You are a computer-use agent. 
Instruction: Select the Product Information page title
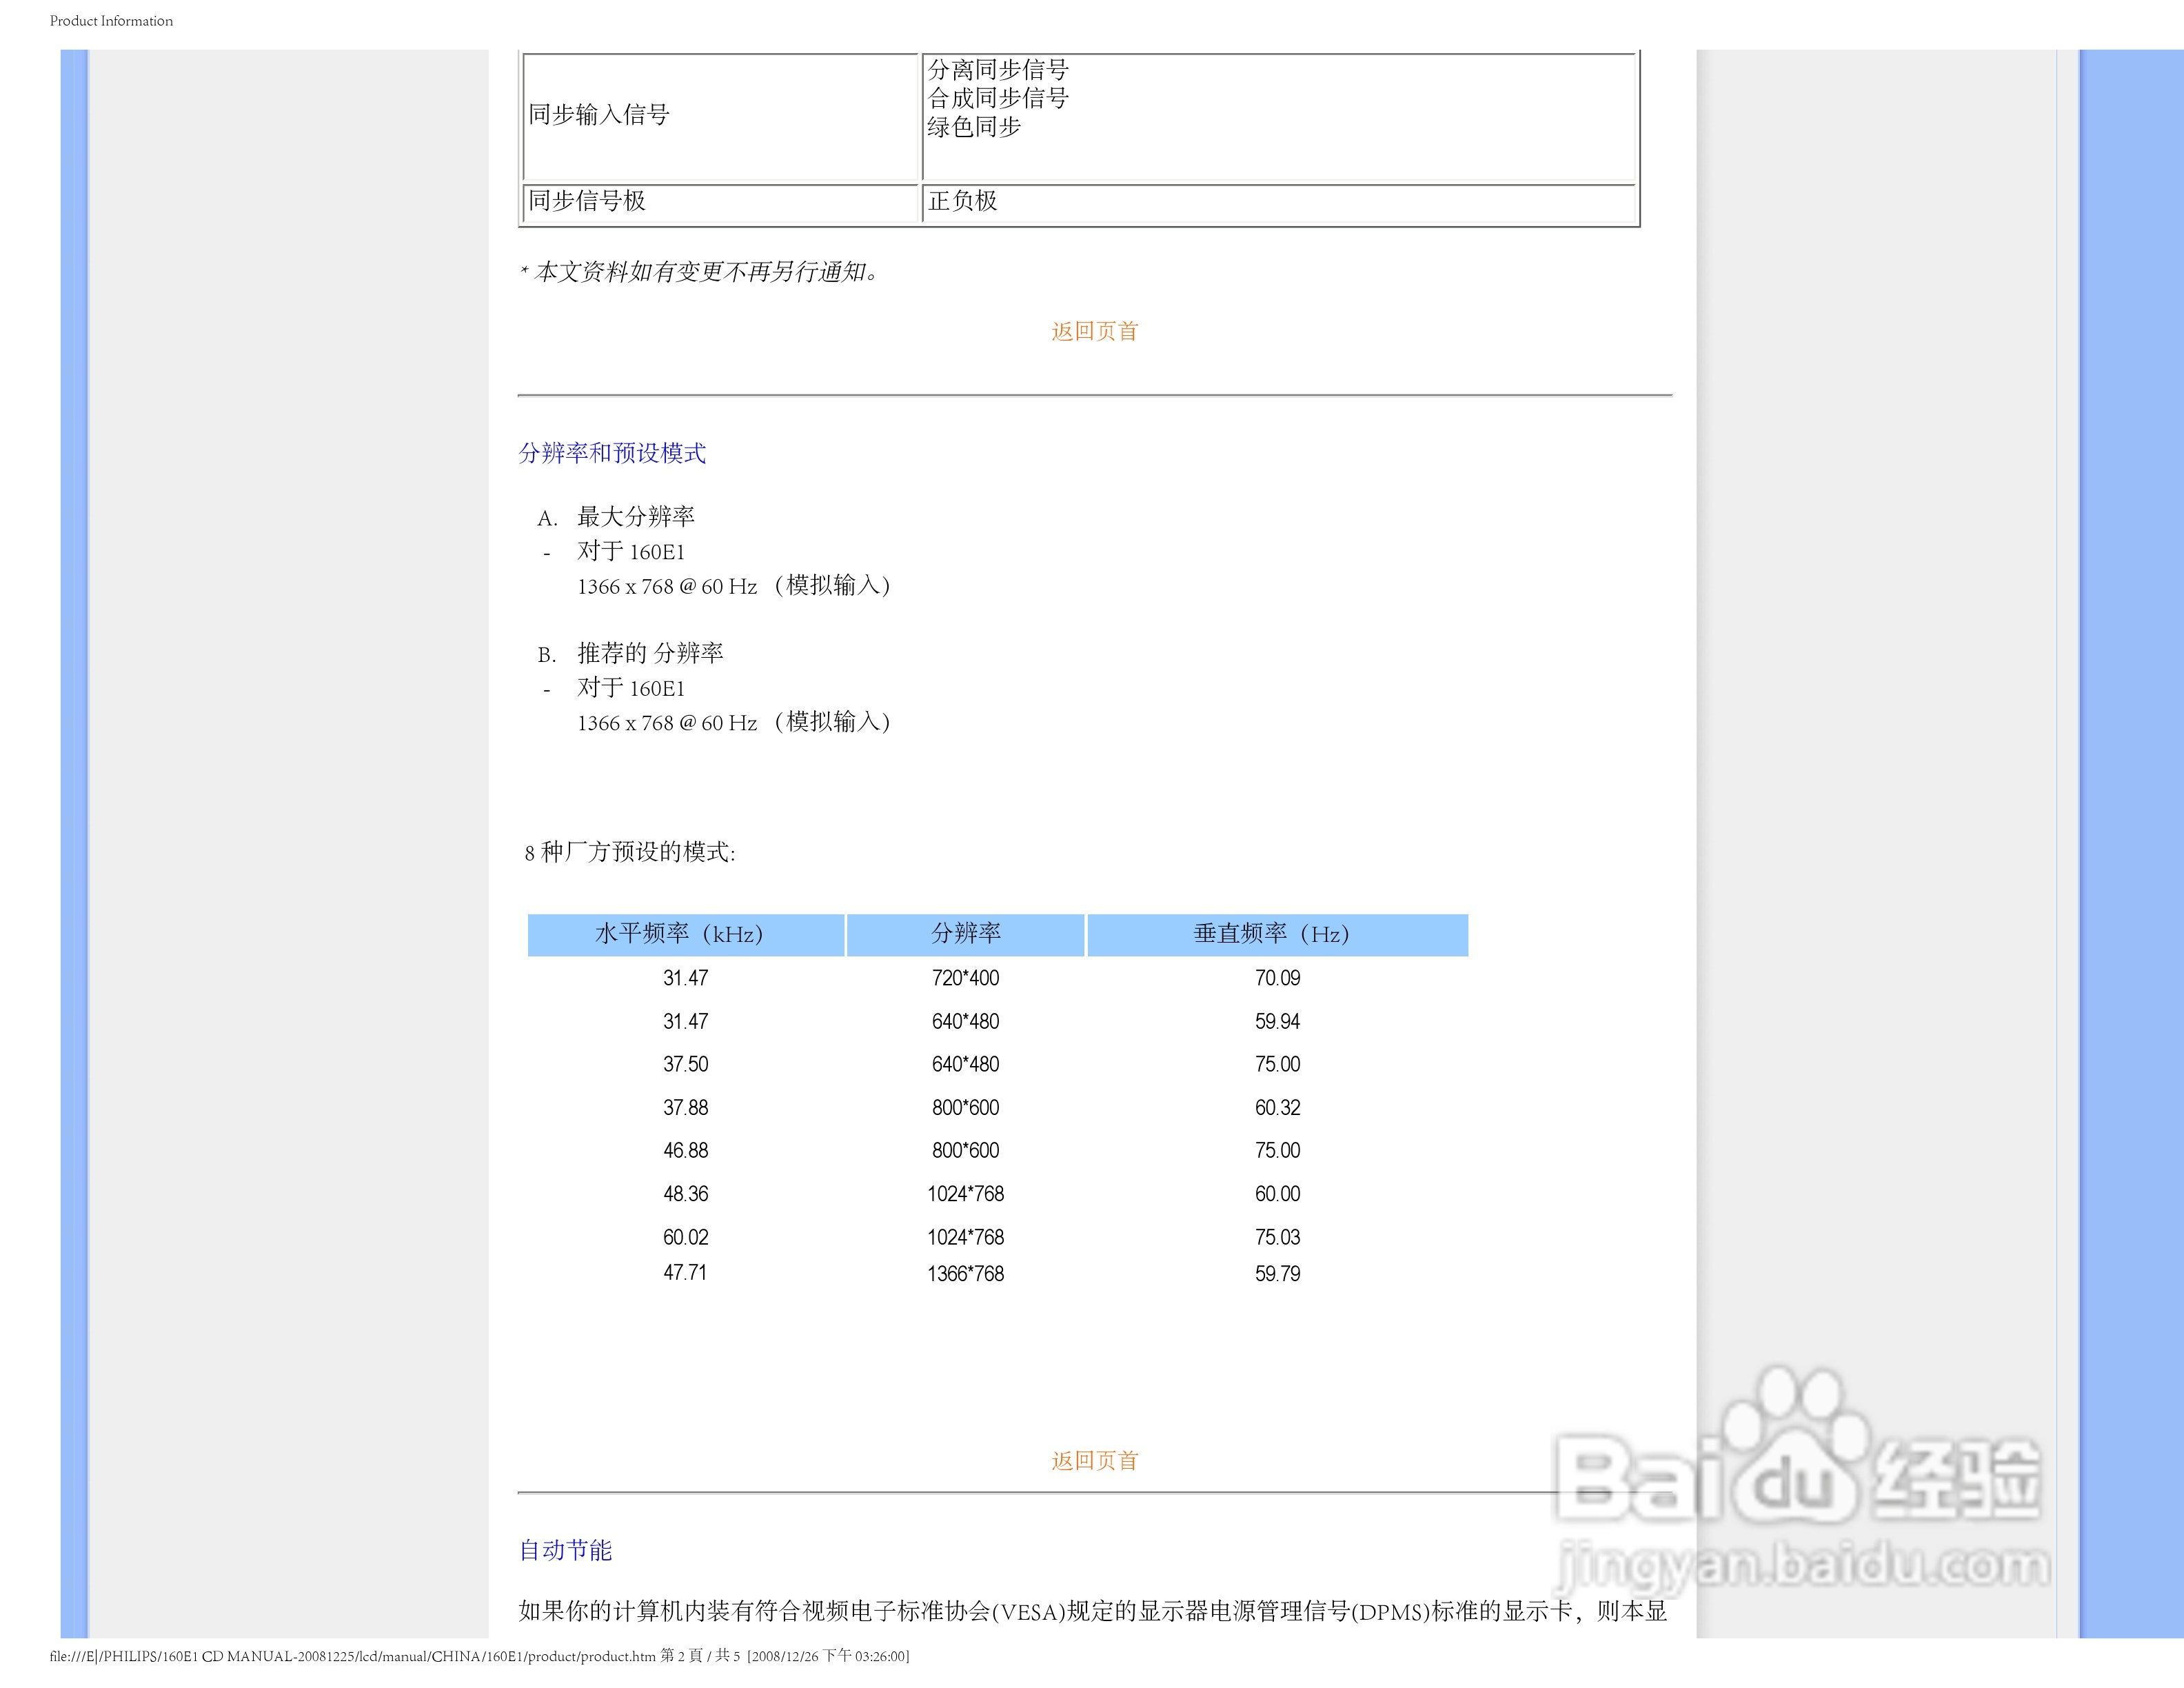(x=110, y=20)
